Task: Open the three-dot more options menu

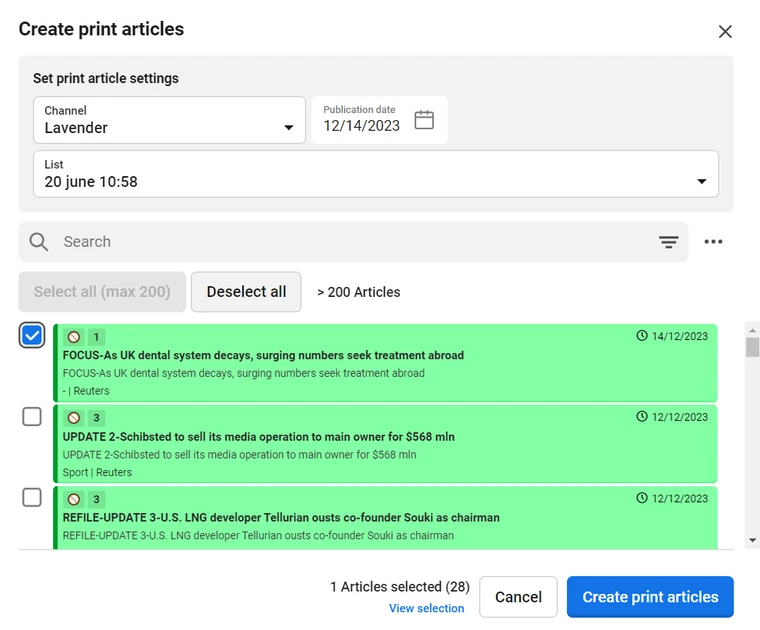Action: (x=713, y=242)
